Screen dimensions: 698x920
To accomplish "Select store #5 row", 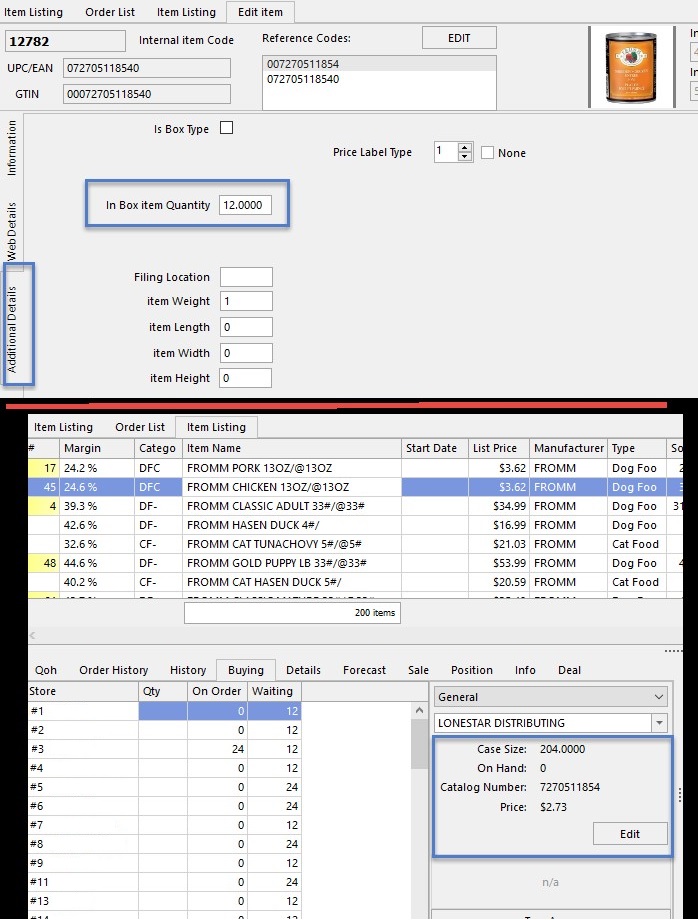I will point(165,787).
